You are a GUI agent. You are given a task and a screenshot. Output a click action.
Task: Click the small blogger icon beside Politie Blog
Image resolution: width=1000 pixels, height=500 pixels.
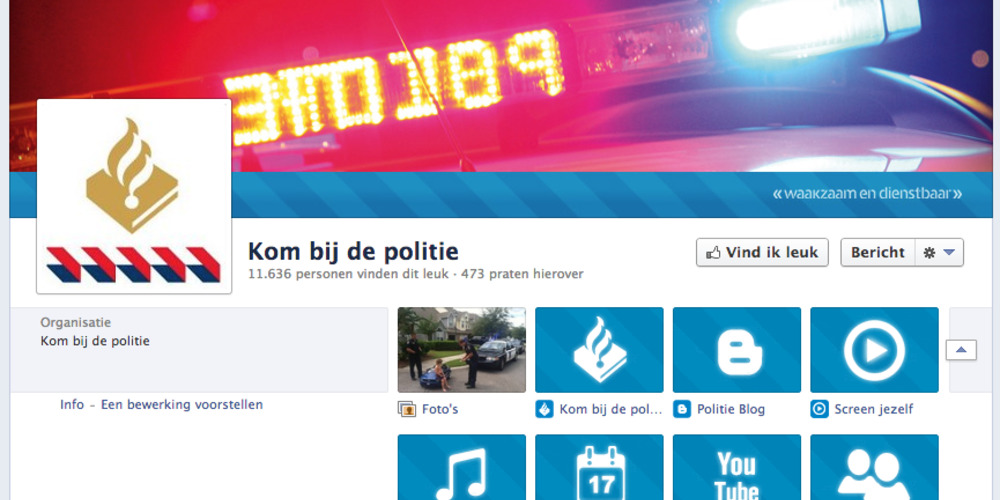[682, 409]
